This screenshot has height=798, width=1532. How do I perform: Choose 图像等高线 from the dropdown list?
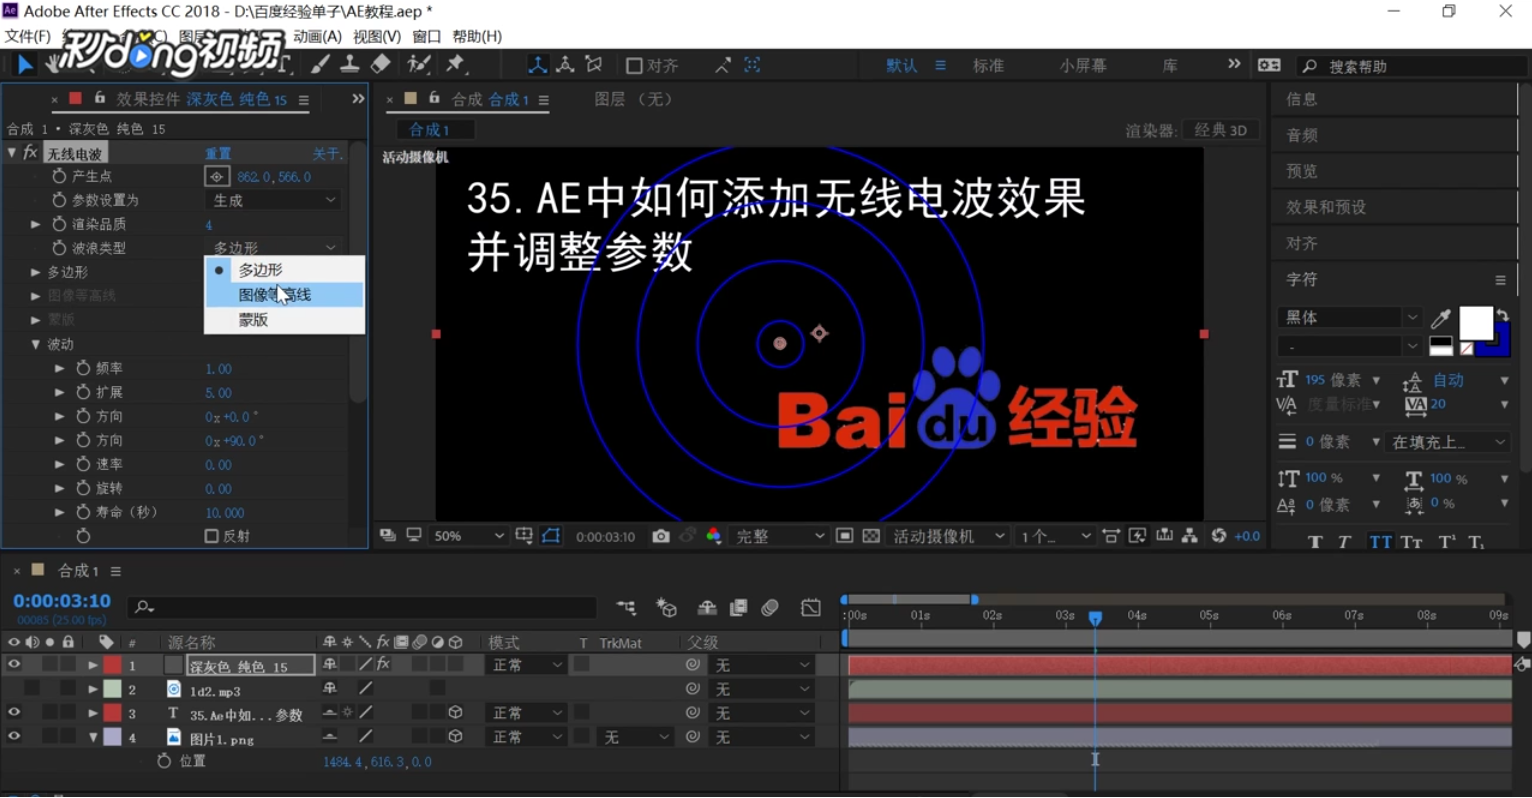pyautogui.click(x=284, y=294)
